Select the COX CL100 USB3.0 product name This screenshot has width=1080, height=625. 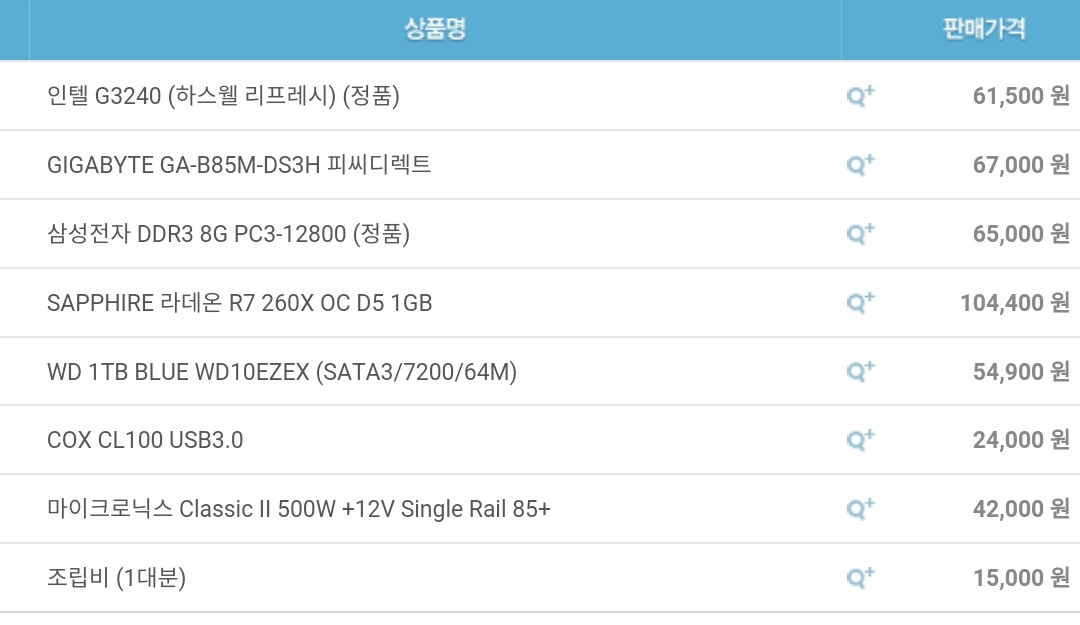[x=145, y=440]
